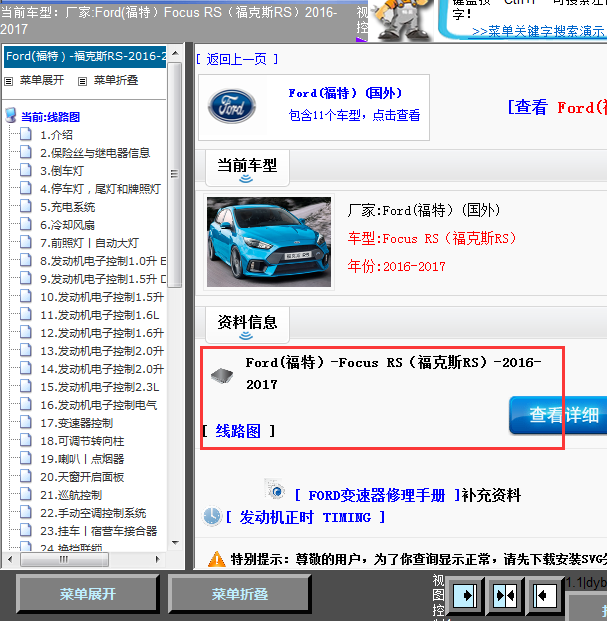Image resolution: width=607 pixels, height=621 pixels.
Task: Click the page icon beside 3.倒车灯
Action: 26,170
